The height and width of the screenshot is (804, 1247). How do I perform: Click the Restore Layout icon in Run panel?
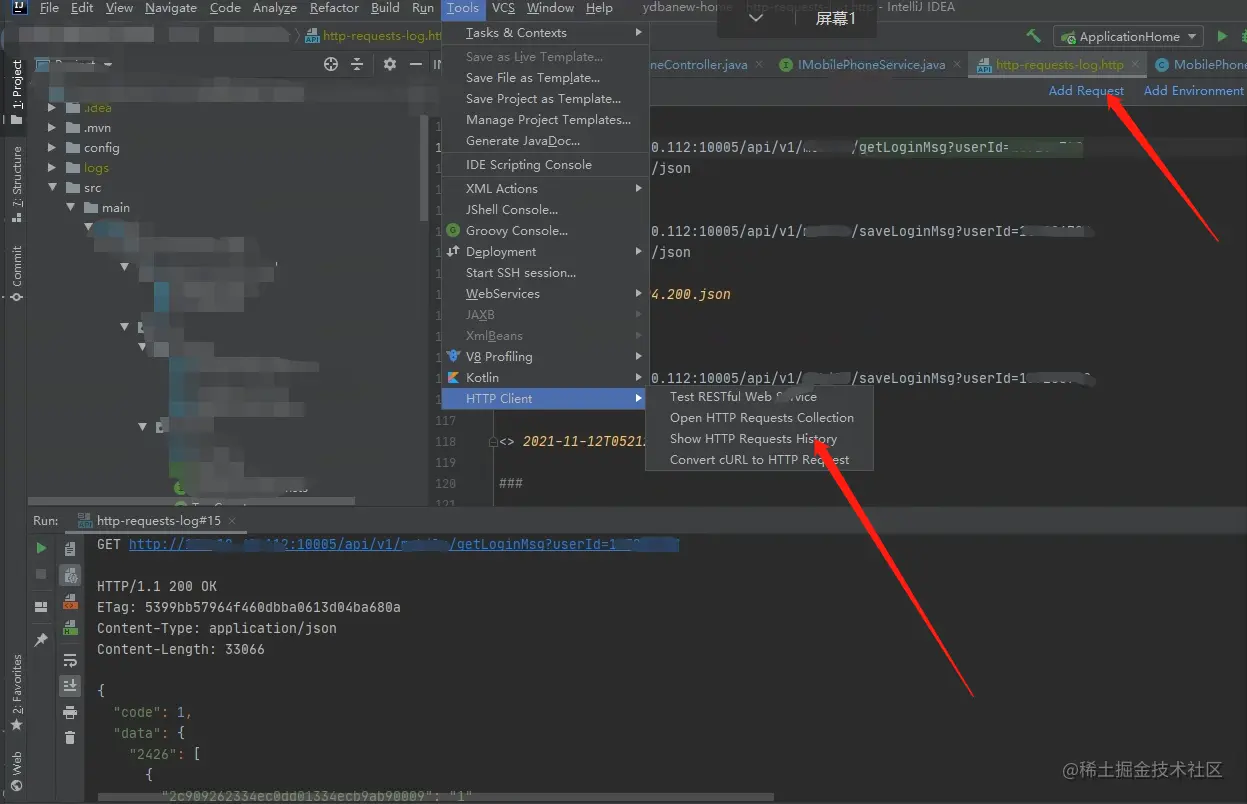pos(41,607)
